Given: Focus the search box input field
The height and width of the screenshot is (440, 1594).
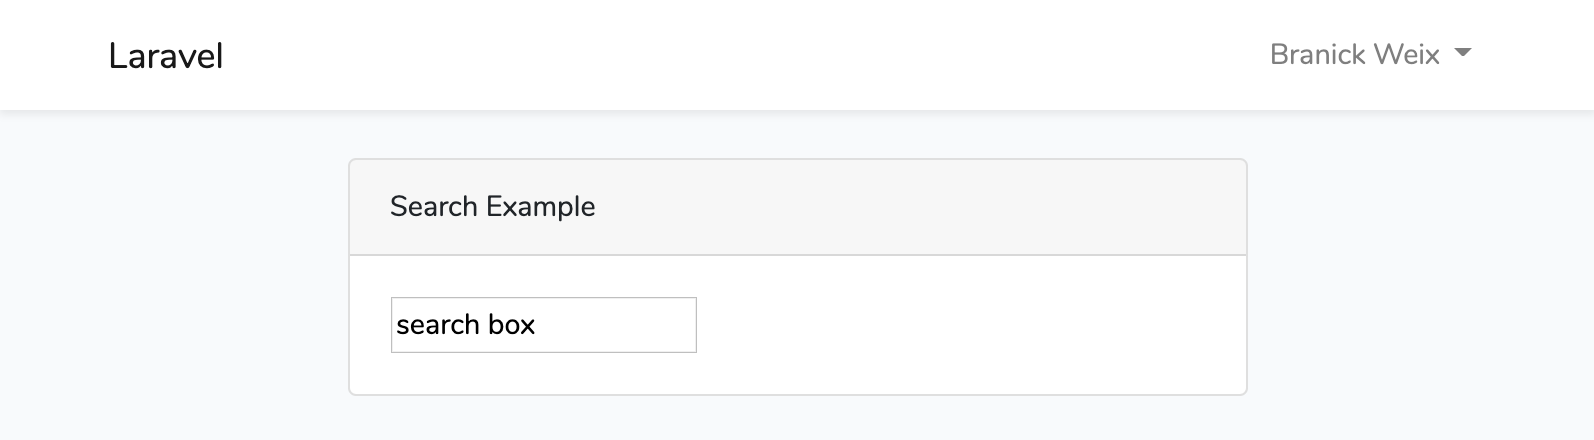Looking at the screenshot, I should click(x=543, y=325).
